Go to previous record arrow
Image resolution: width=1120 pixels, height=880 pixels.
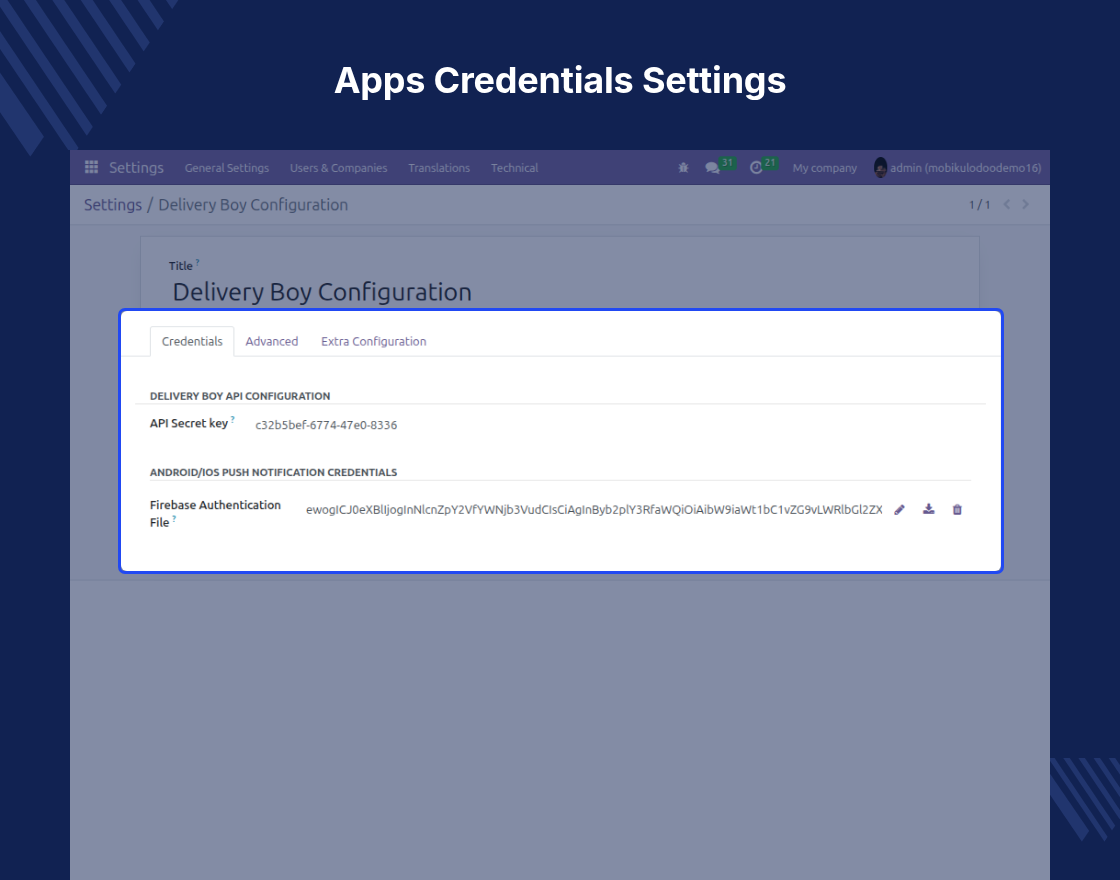pyautogui.click(x=1007, y=204)
